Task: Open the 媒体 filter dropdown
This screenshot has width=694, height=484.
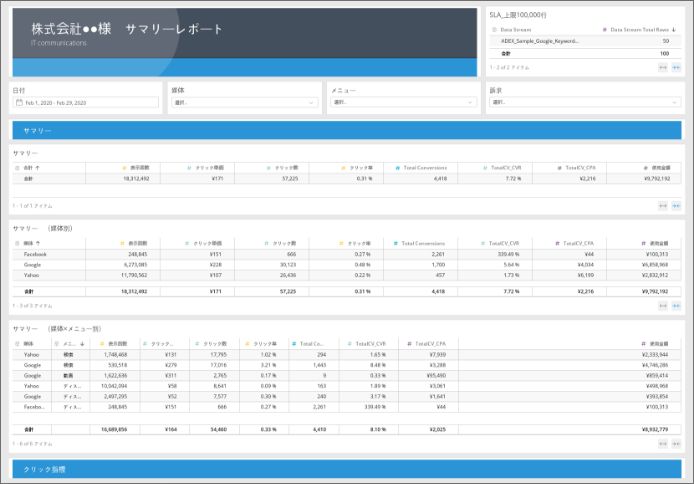Action: 244,103
